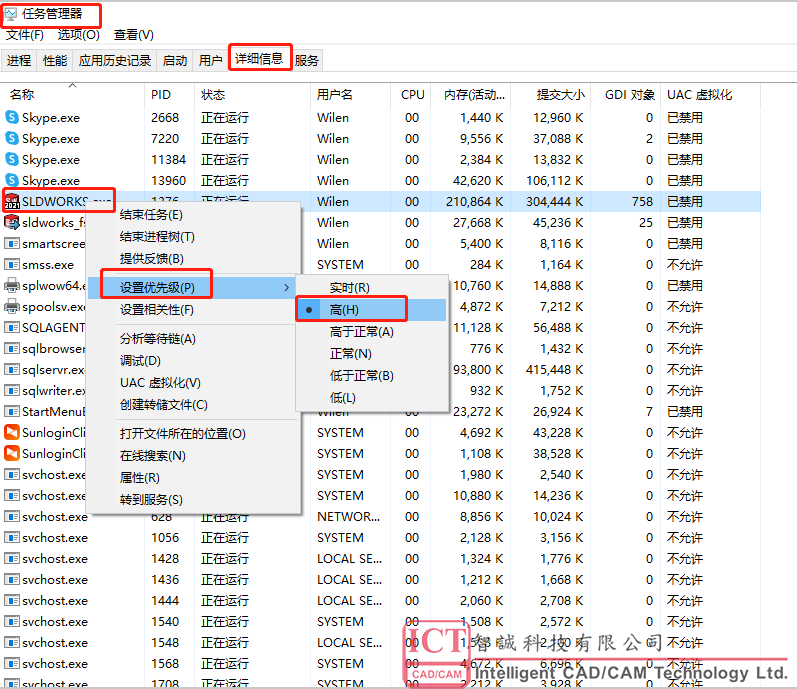Image resolution: width=797 pixels, height=689 pixels.
Task: Switch to the 用户 tab
Action: coord(210,60)
